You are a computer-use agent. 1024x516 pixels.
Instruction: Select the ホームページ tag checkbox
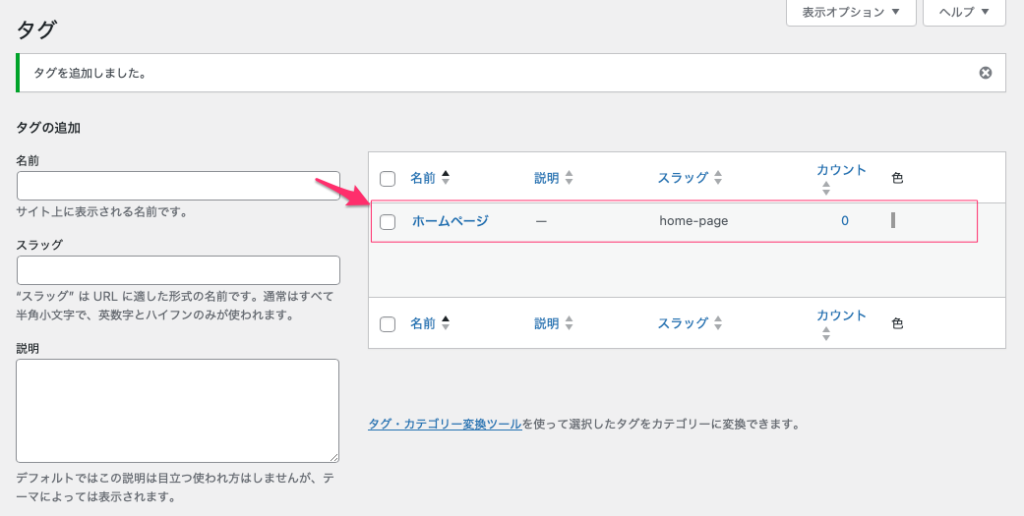tap(388, 222)
